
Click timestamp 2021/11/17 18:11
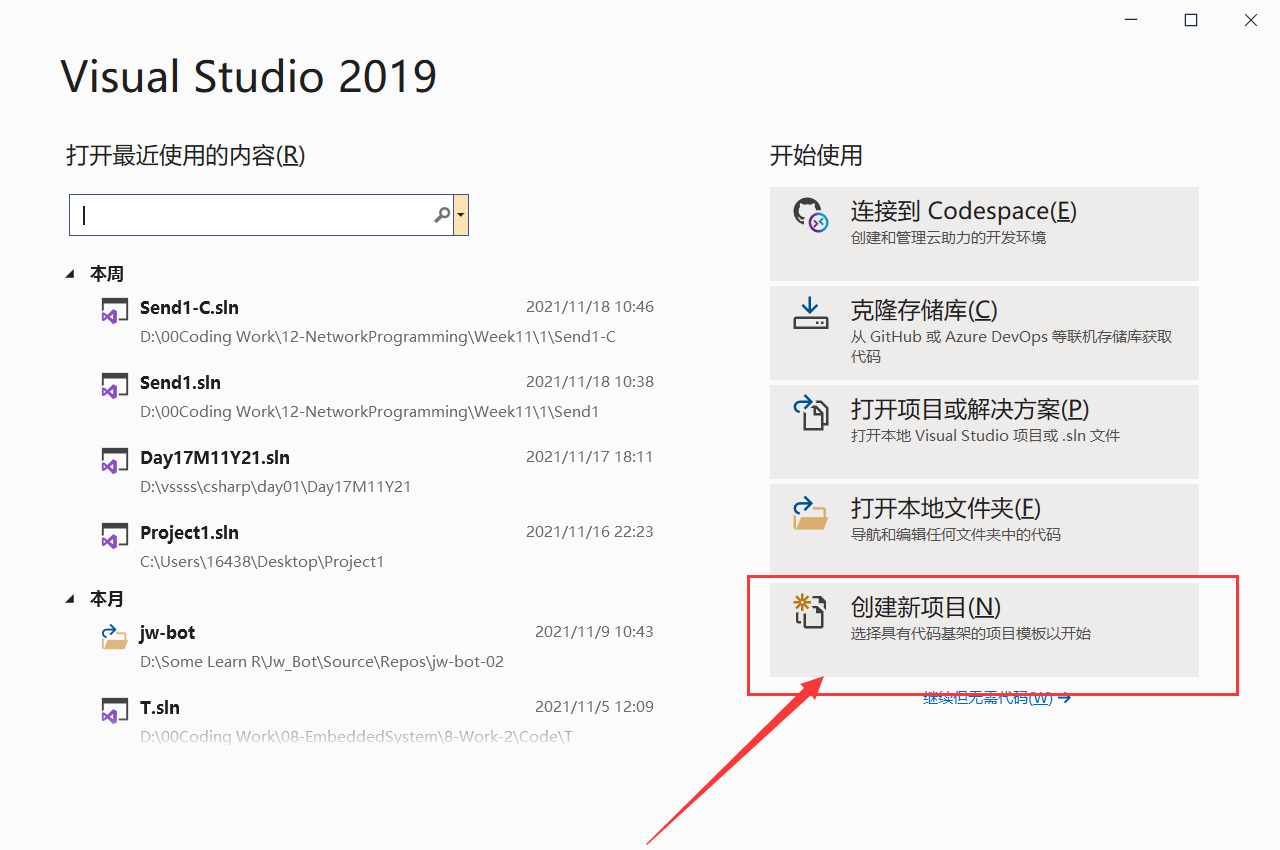point(590,457)
